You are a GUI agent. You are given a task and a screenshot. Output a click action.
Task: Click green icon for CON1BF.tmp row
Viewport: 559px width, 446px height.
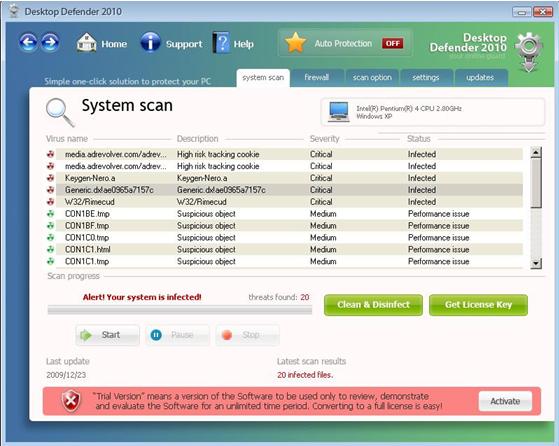coord(51,225)
